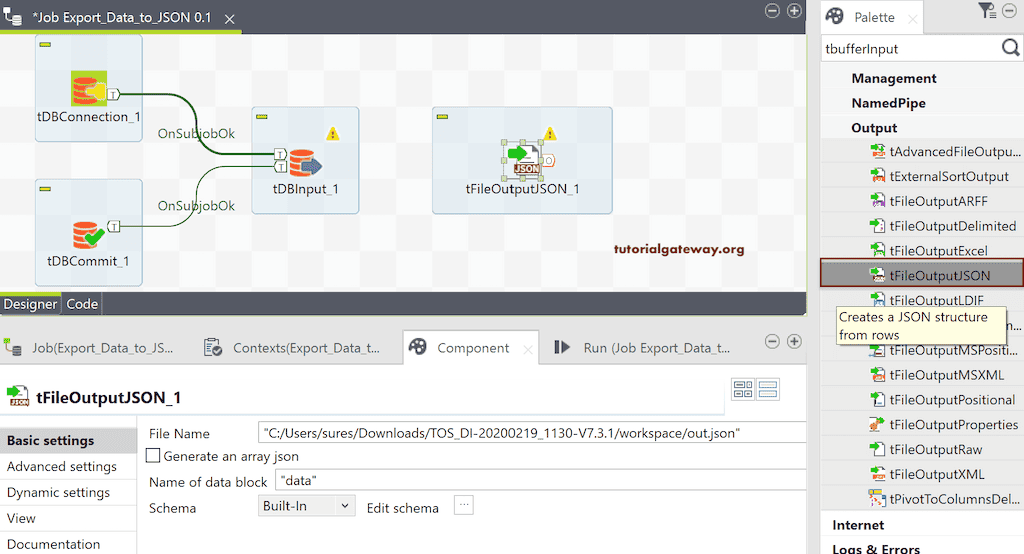The height and width of the screenshot is (554, 1024).
Task: Select Advanced settings section
Action: [x=69, y=466]
